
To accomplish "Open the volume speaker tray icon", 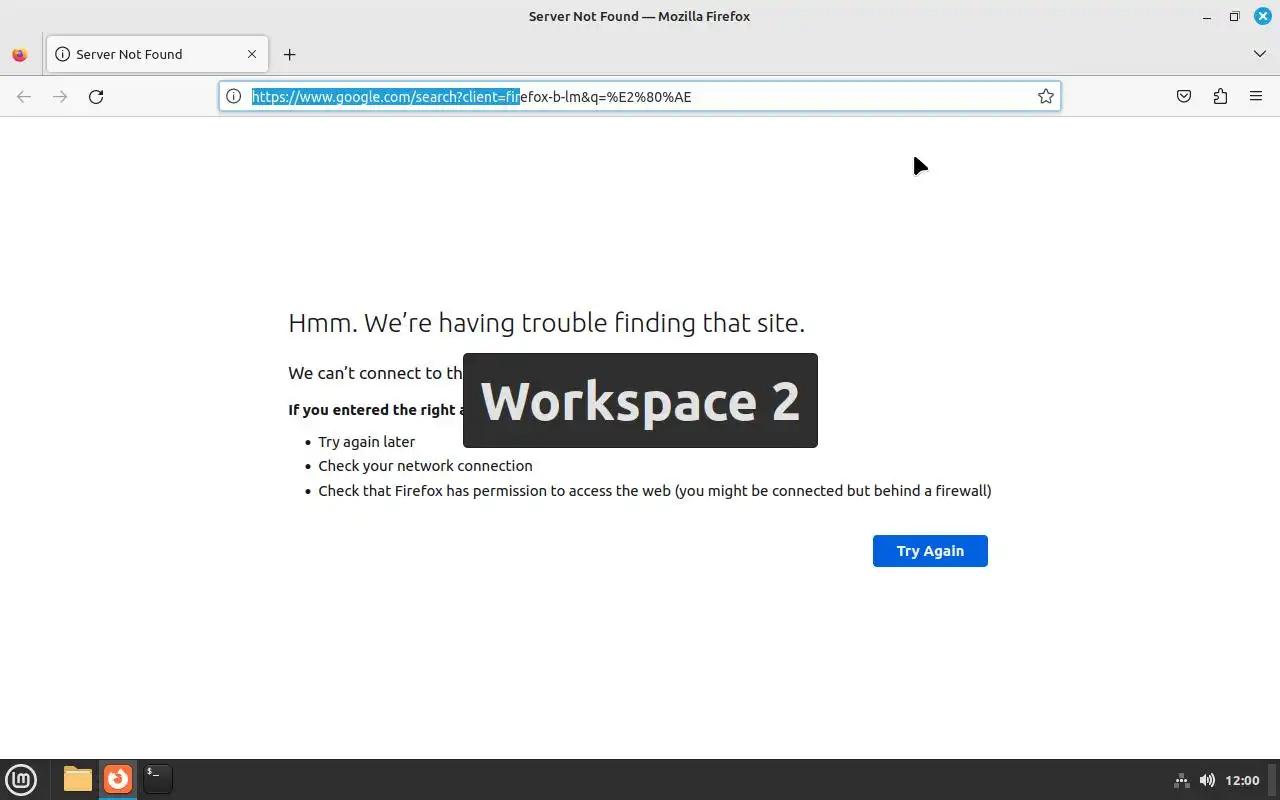I will pyautogui.click(x=1207, y=780).
